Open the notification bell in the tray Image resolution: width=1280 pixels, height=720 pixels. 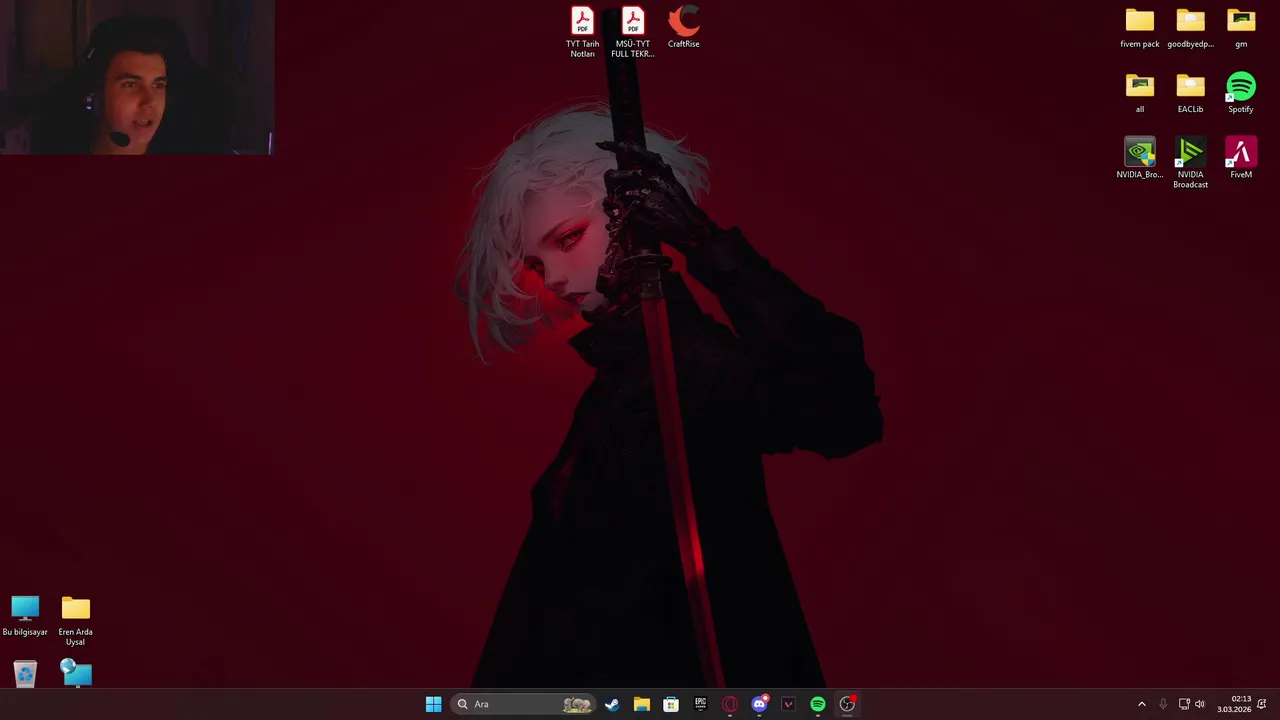tap(1262, 704)
